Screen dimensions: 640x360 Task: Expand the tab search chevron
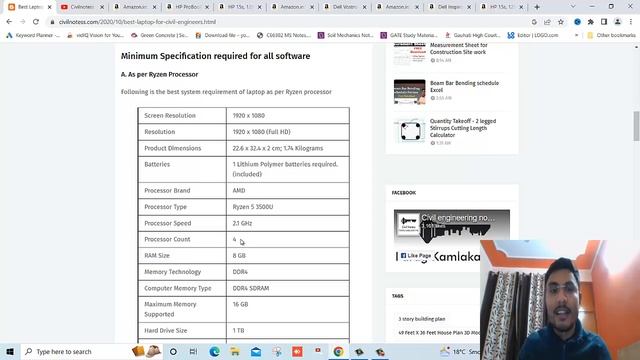tap(573, 7)
